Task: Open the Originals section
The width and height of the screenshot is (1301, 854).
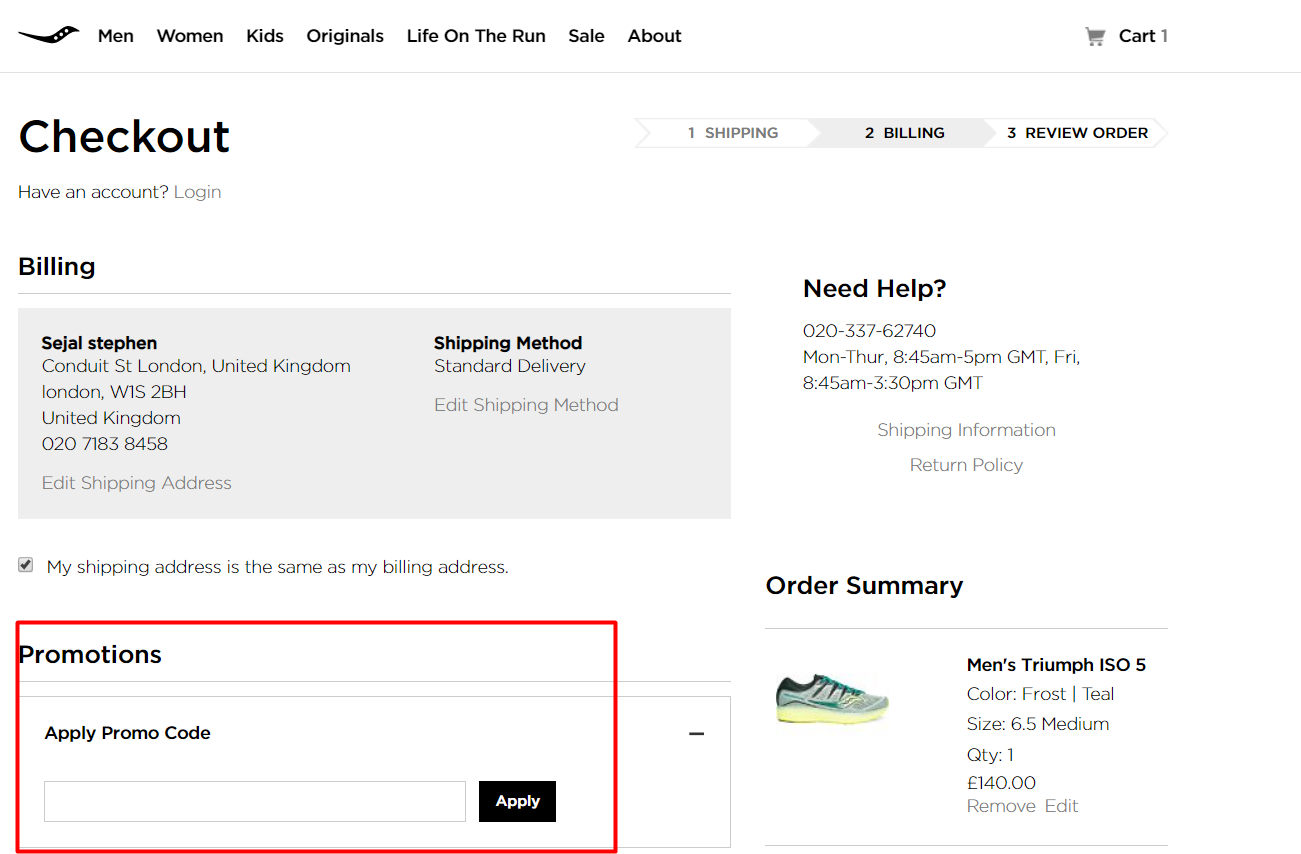Action: point(345,36)
